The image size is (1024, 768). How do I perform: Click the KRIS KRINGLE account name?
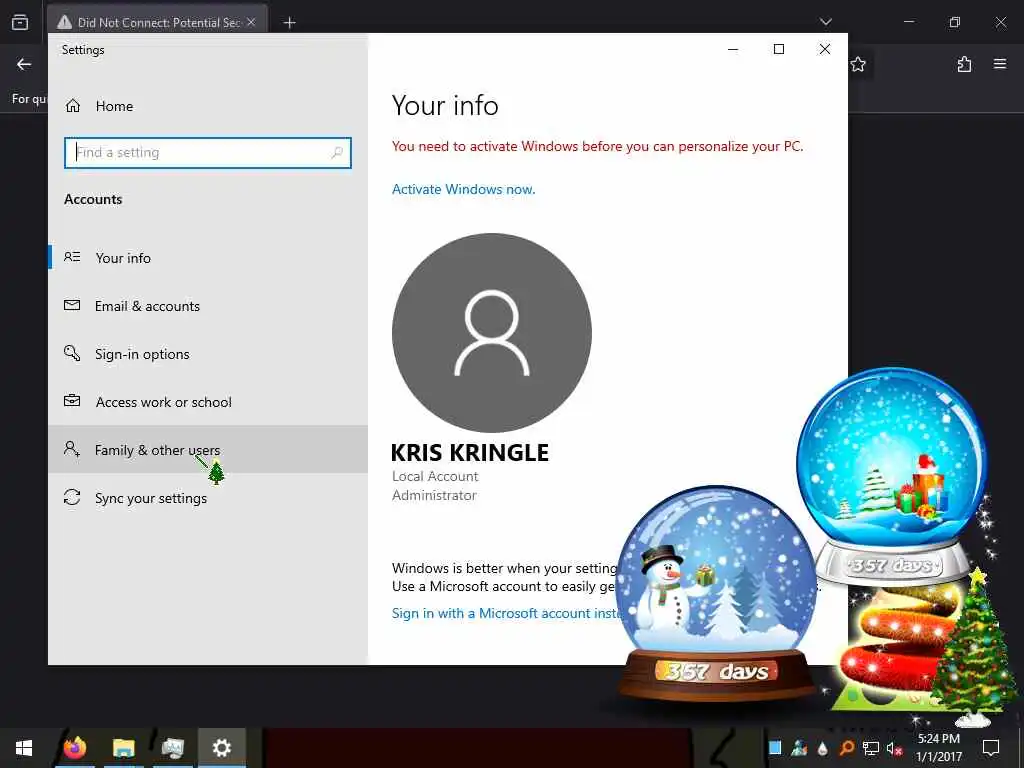[x=470, y=453]
